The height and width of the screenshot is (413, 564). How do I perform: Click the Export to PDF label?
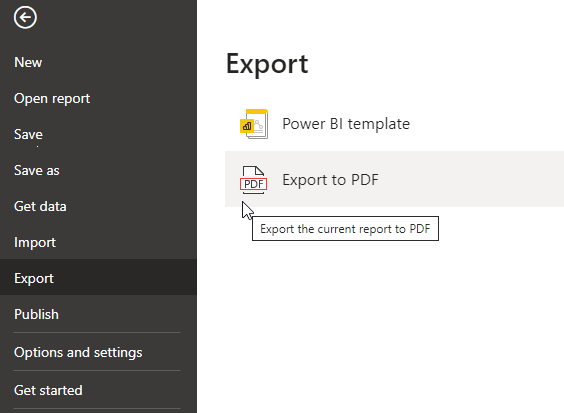click(330, 180)
